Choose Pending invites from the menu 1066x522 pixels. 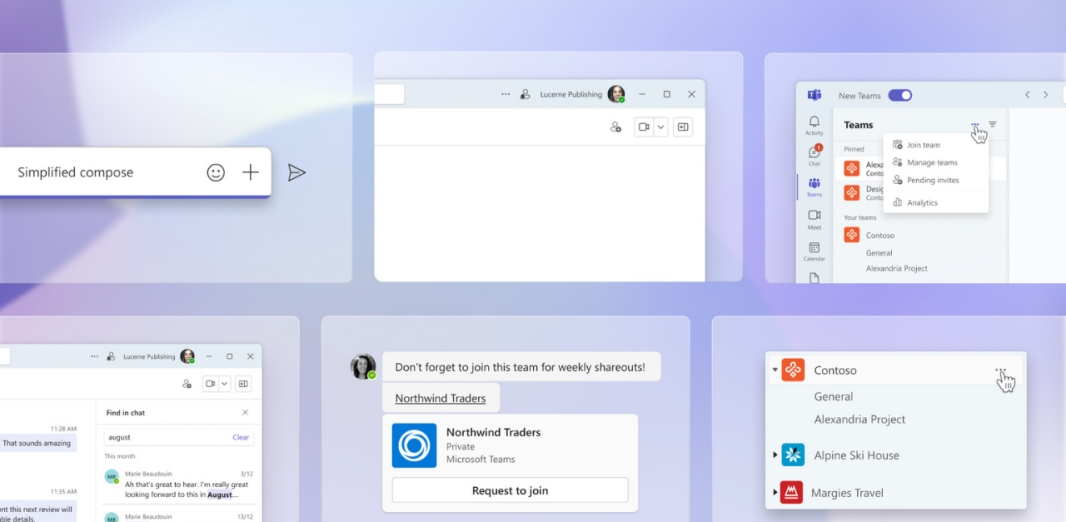click(x=935, y=180)
